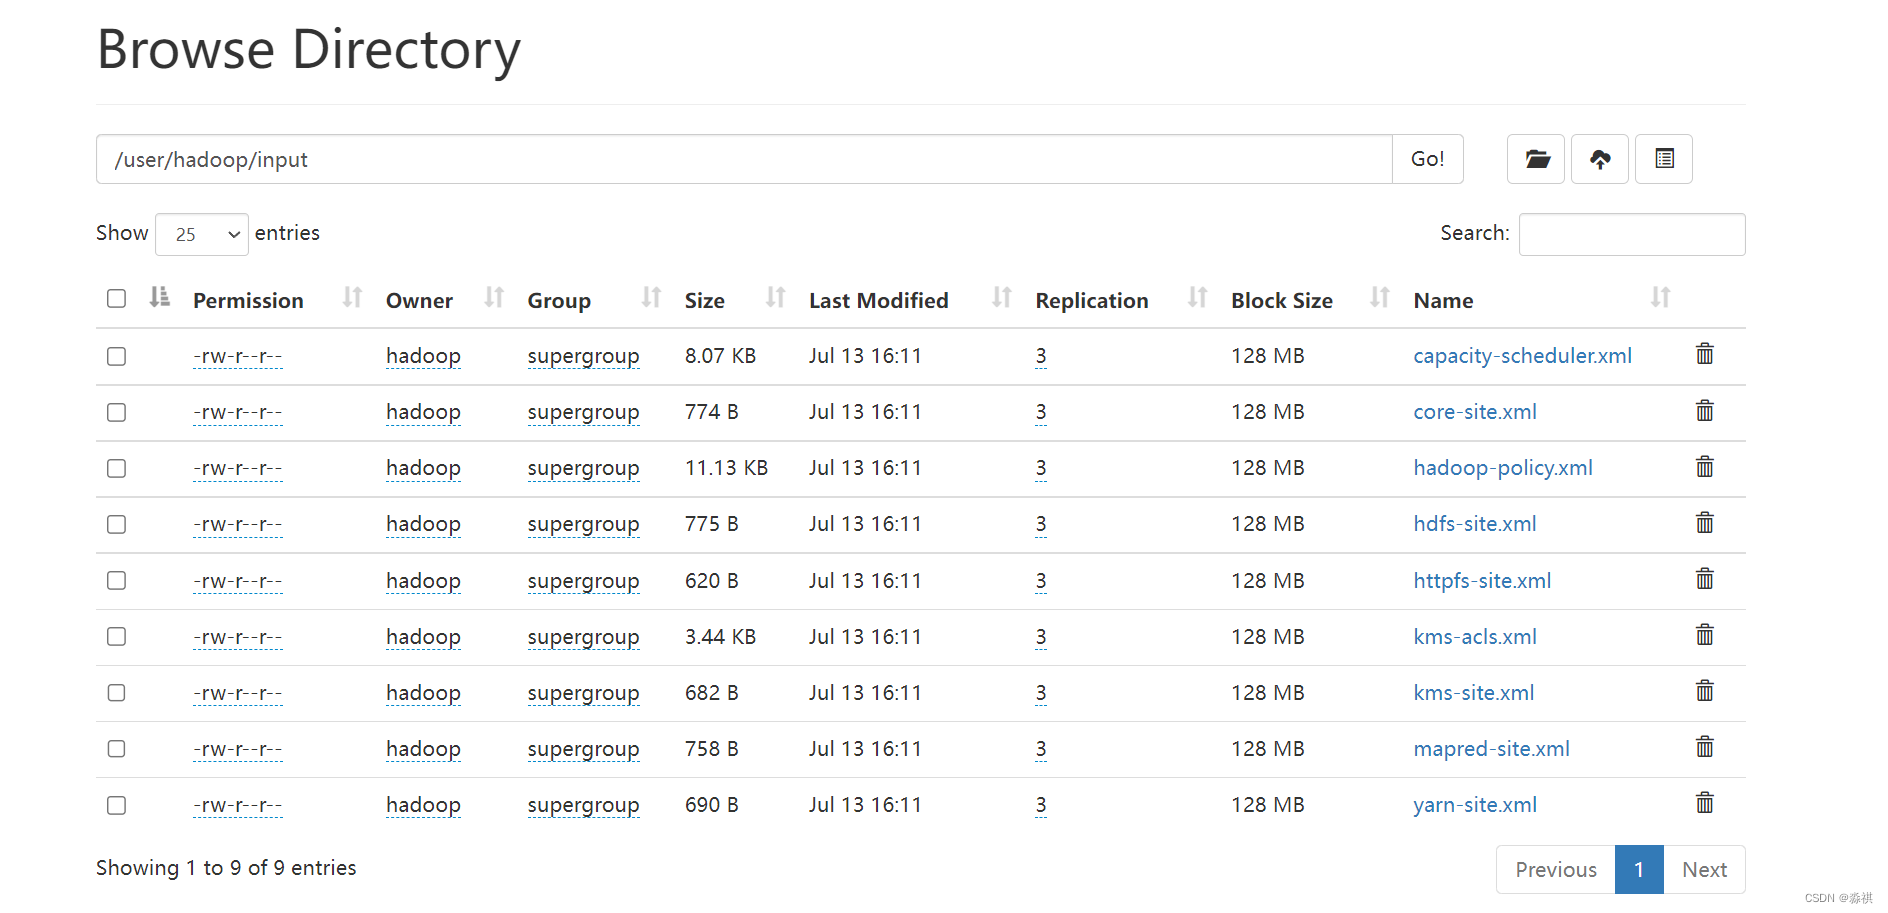Check the yarn-site.xml row checkbox
The width and height of the screenshot is (1888, 913).
coord(117,806)
